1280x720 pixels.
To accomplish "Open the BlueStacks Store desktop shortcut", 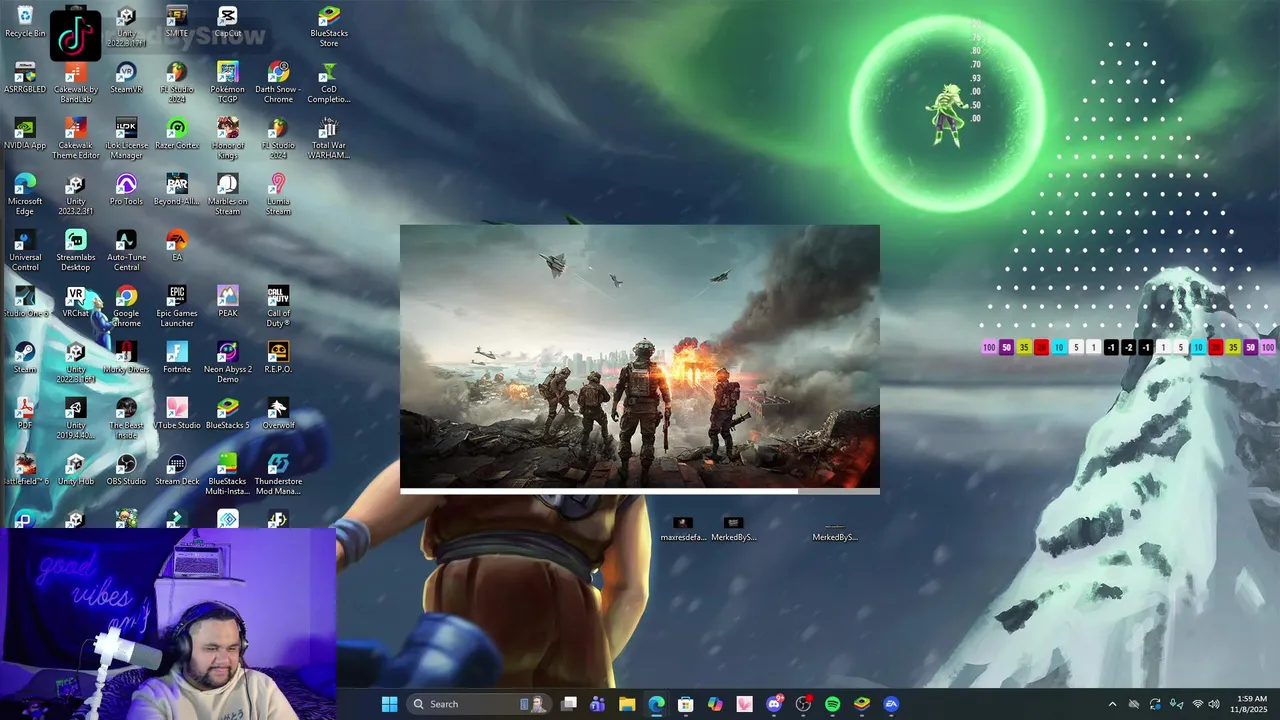I will point(329,27).
